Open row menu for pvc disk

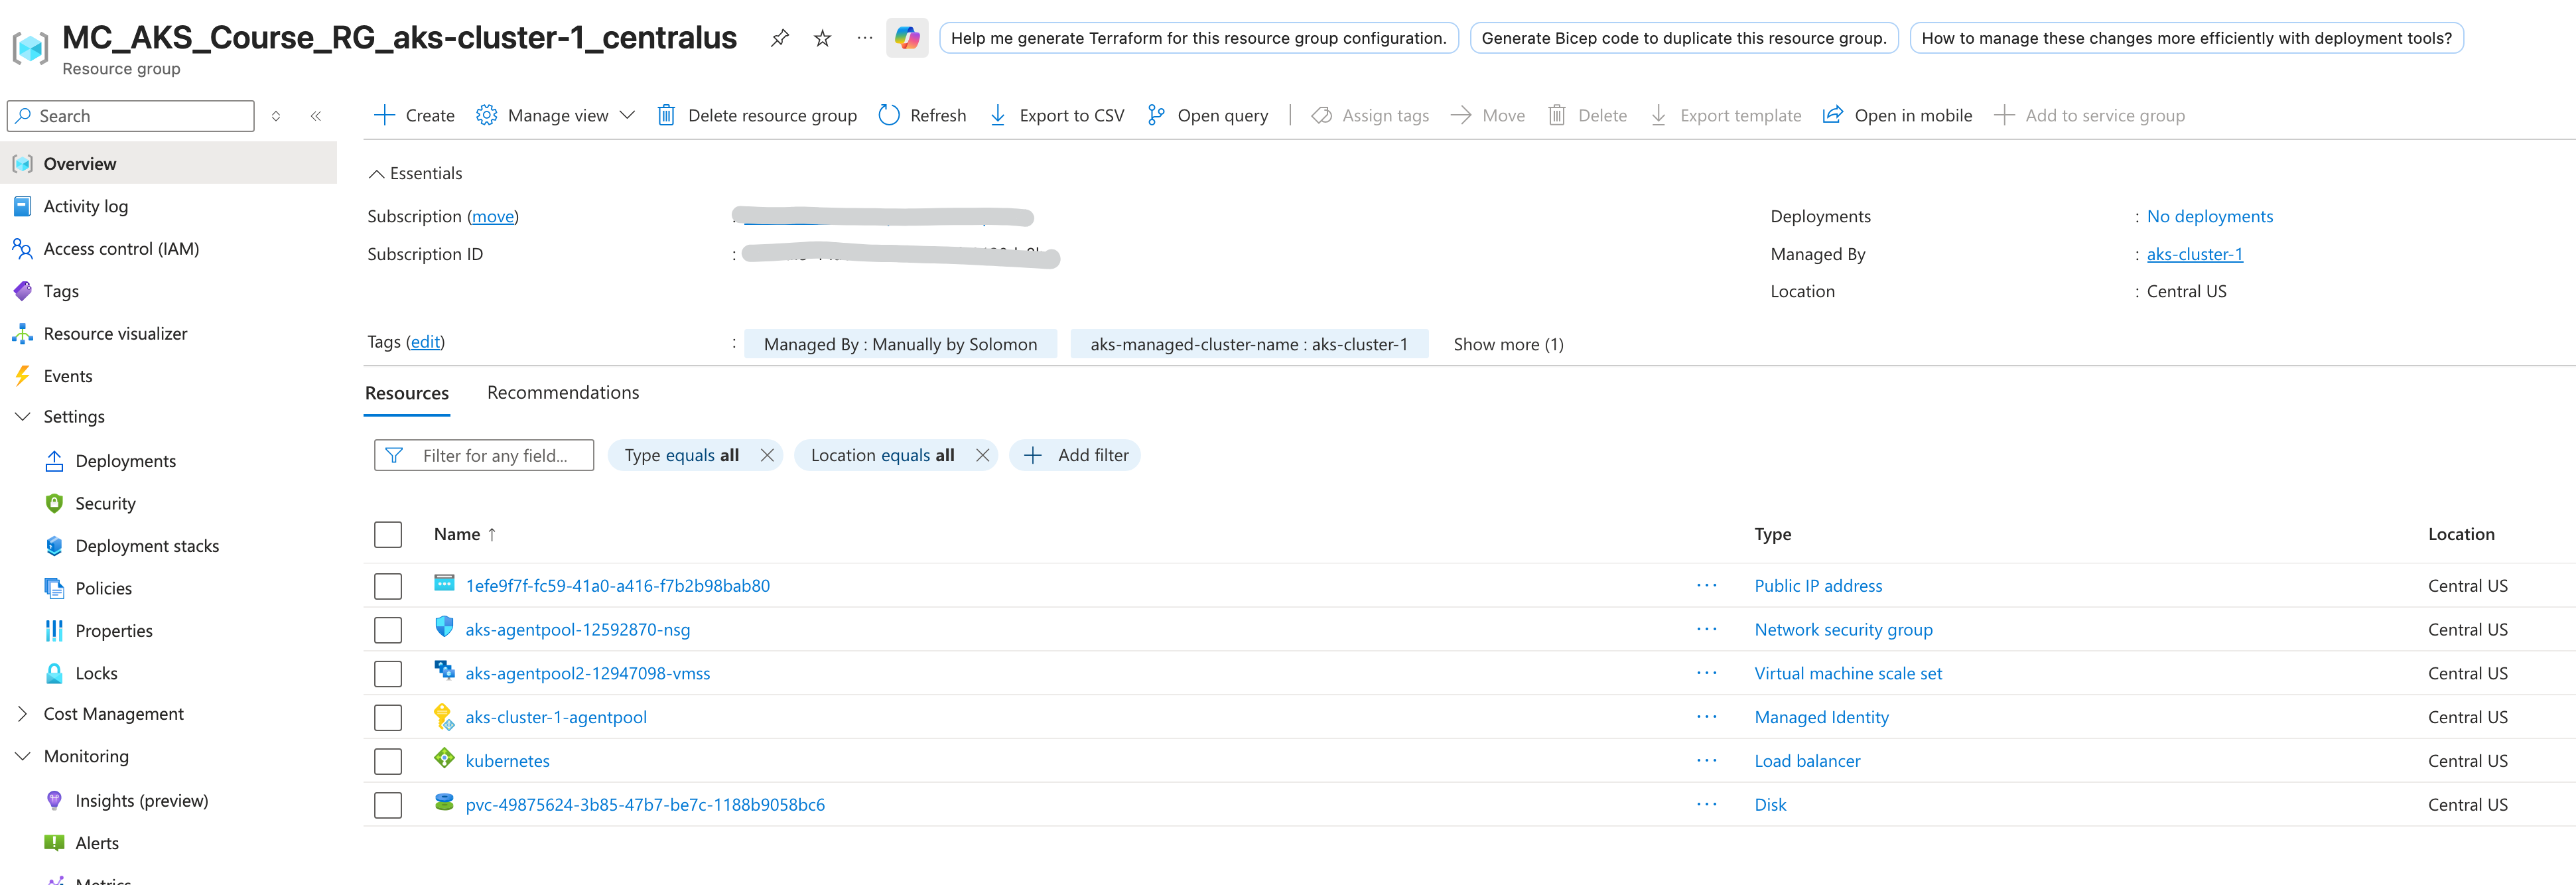(1706, 805)
